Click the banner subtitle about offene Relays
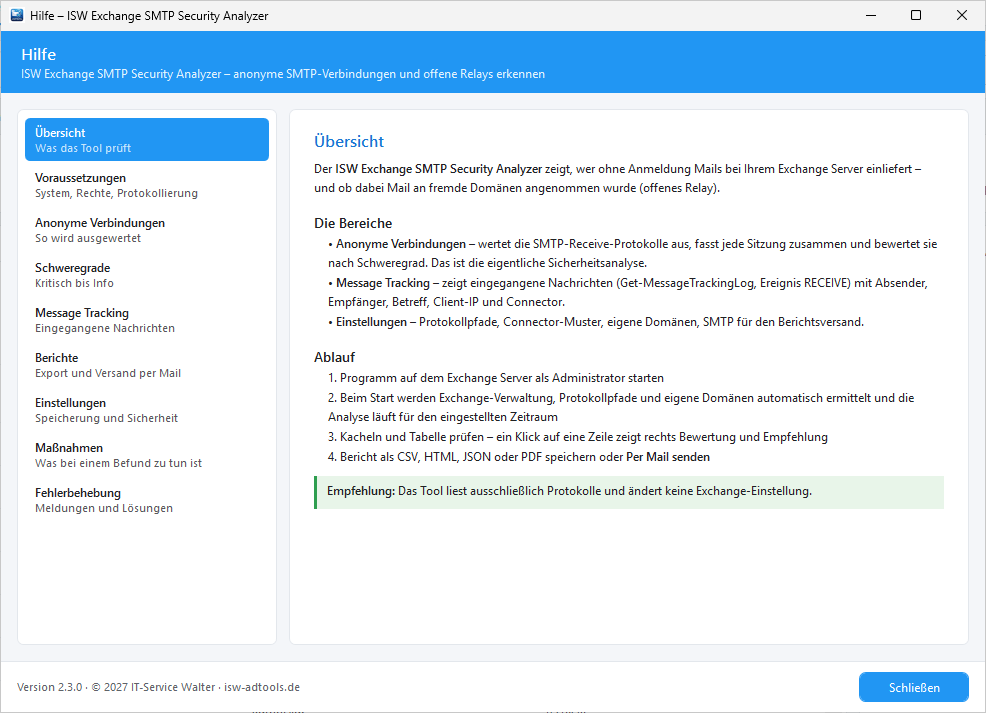Viewport: 986px width, 713px height. click(283, 74)
